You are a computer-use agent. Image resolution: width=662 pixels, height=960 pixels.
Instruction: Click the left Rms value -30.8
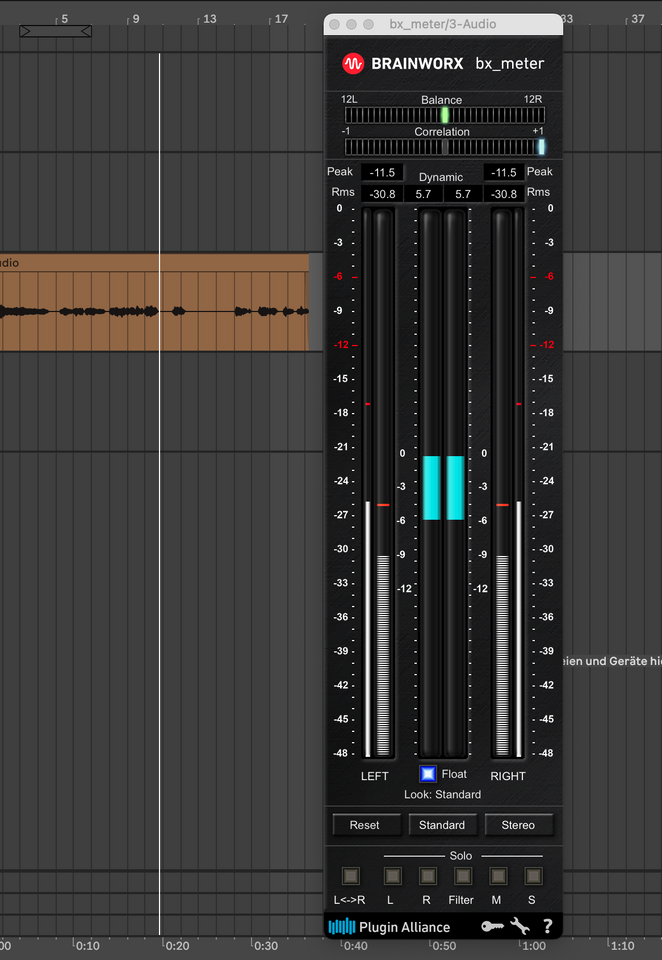coord(382,194)
